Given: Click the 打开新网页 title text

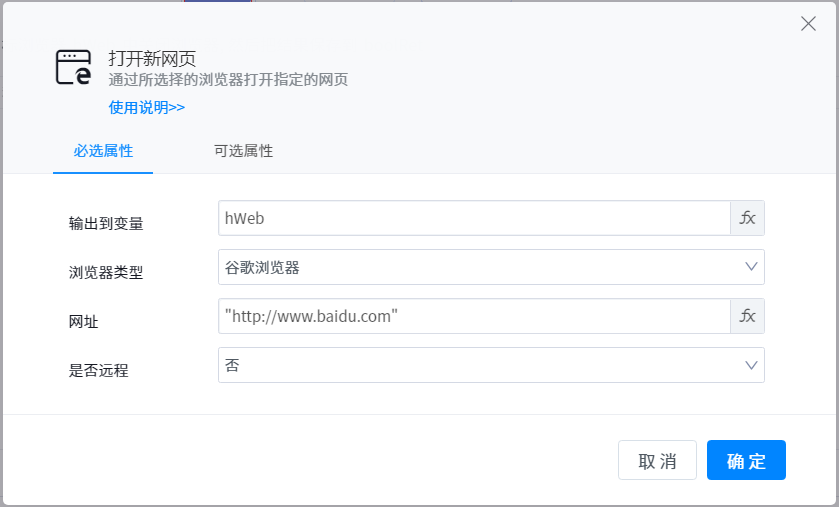Looking at the screenshot, I should (159, 59).
